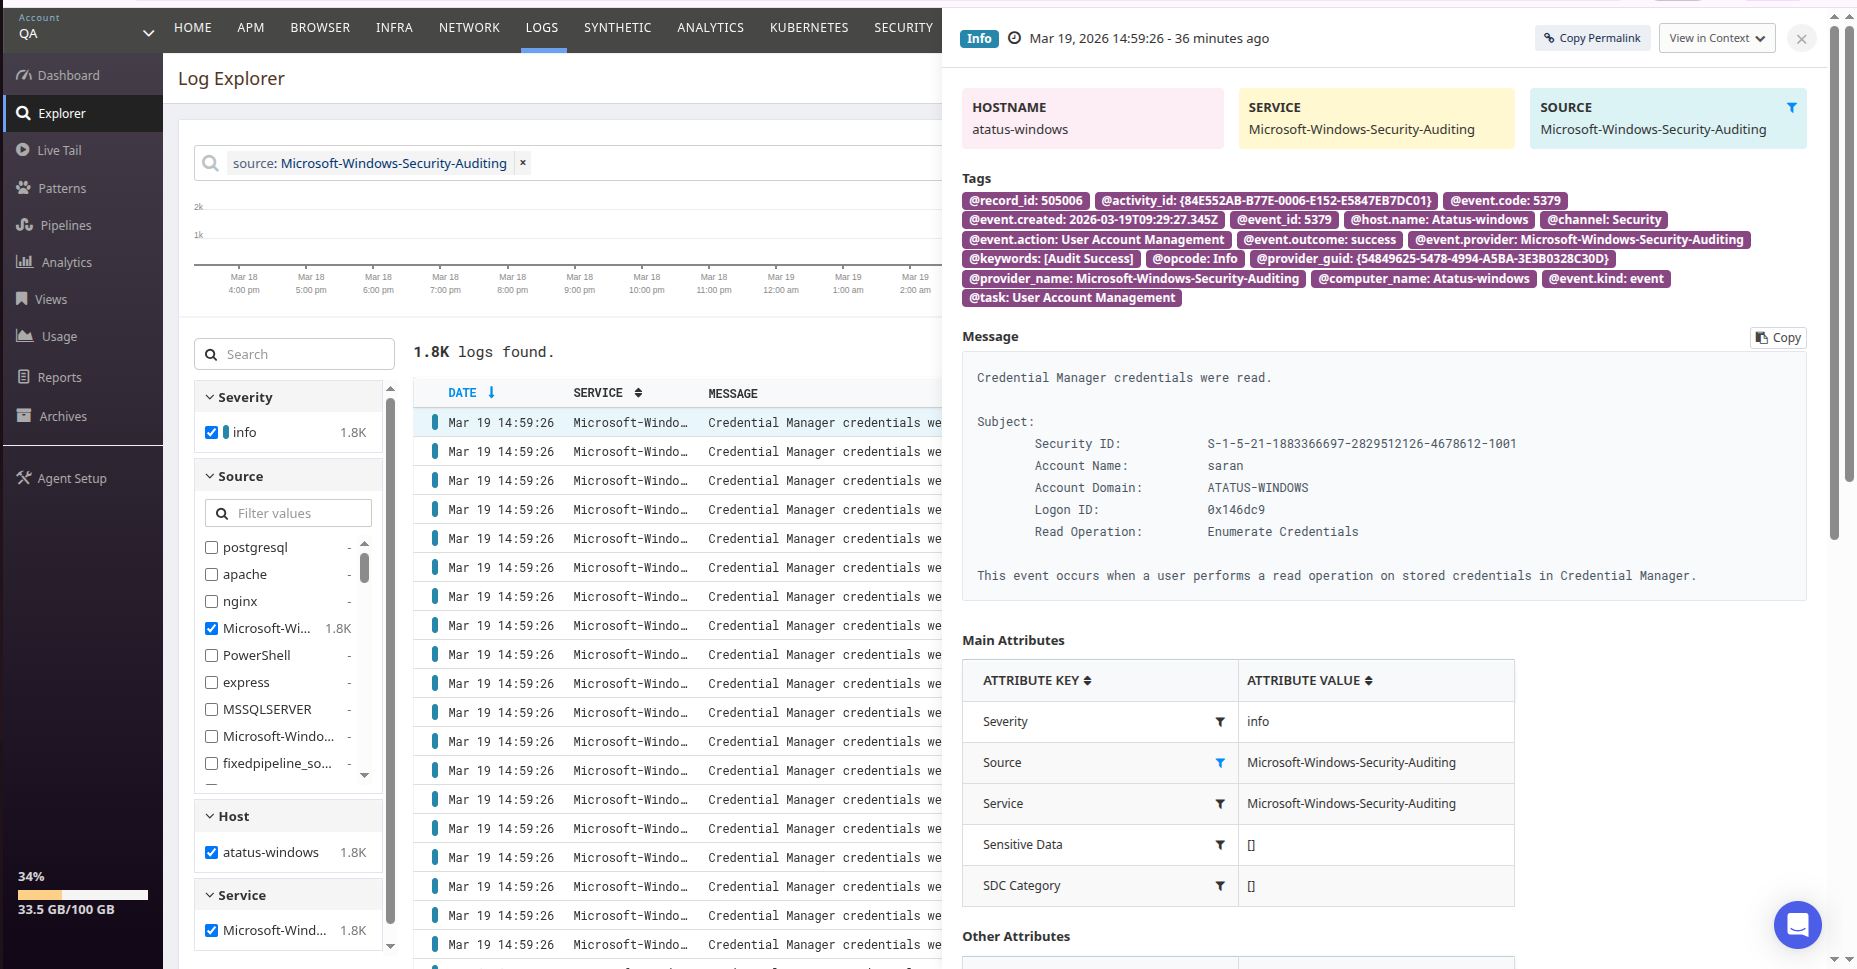
Task: Open the Archives section
Action: tap(62, 416)
